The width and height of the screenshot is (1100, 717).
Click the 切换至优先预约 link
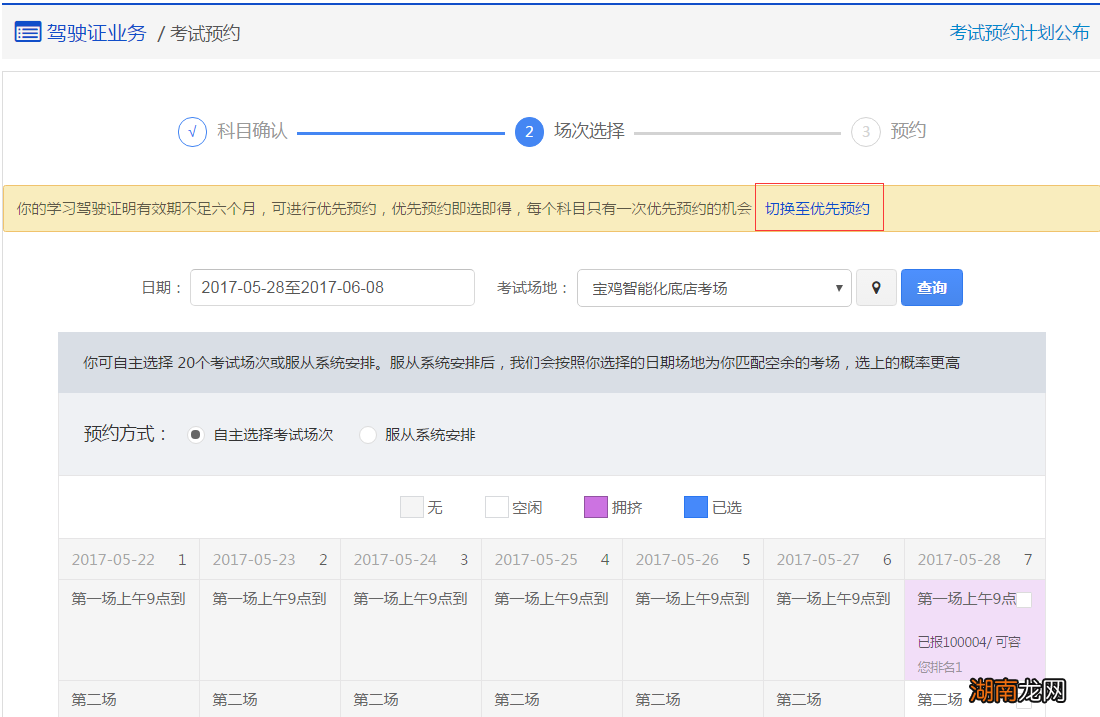(818, 208)
